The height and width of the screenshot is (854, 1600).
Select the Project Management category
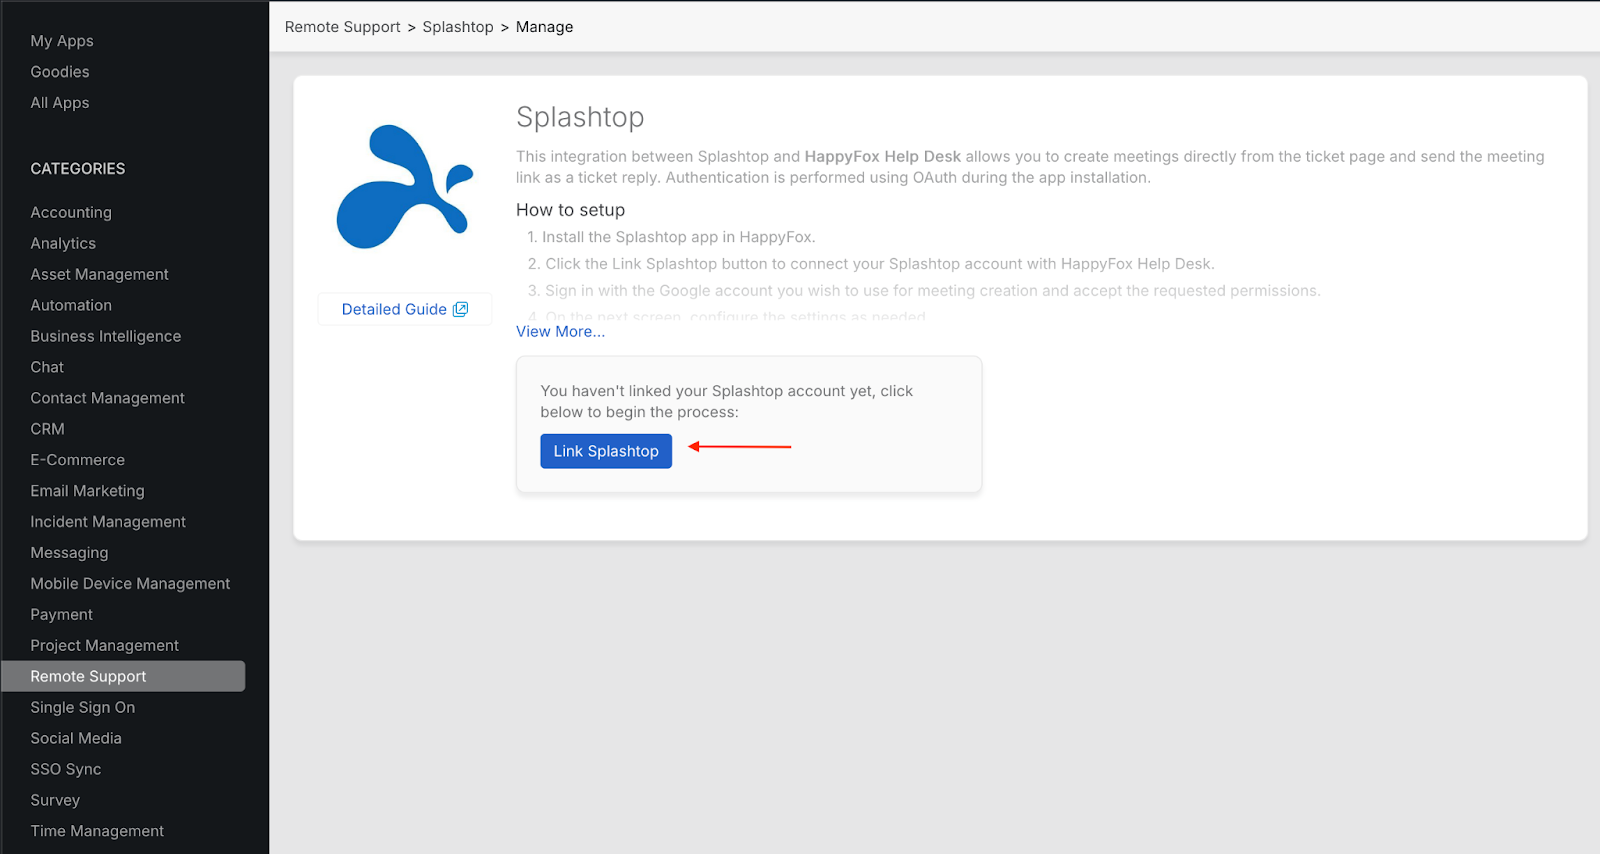pyautogui.click(x=104, y=646)
